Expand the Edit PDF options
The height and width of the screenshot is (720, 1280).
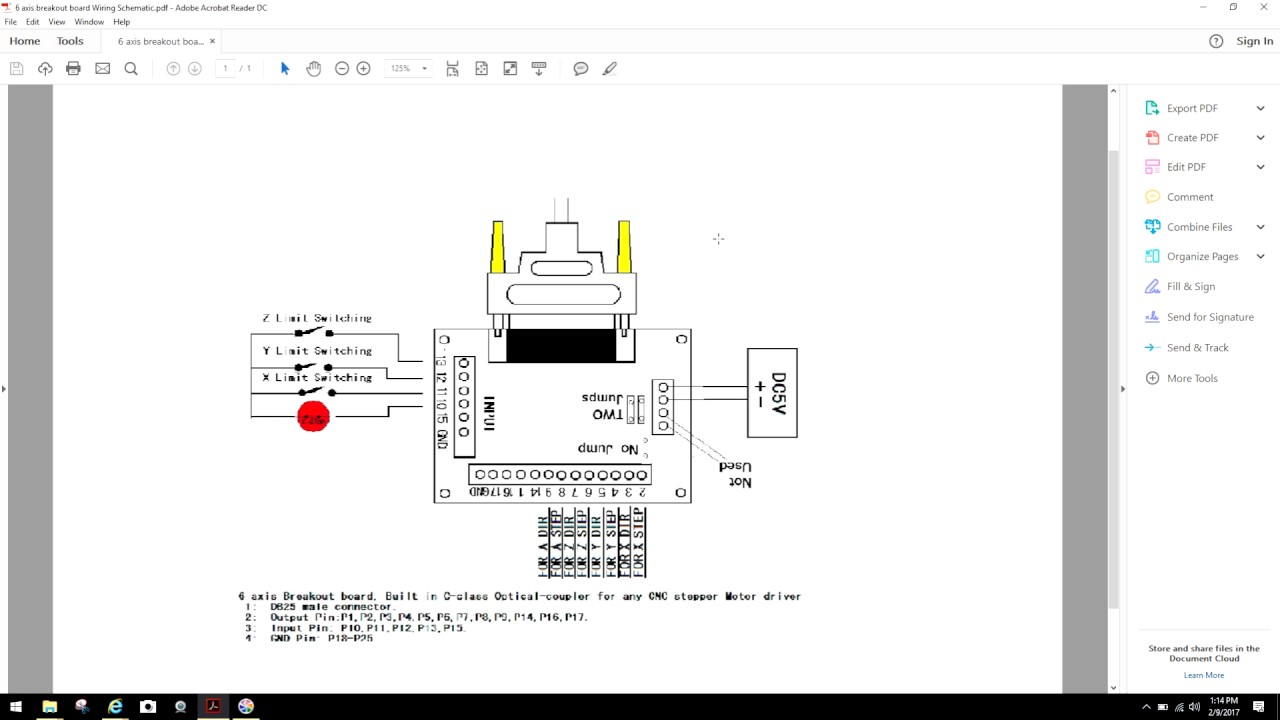coord(1260,167)
